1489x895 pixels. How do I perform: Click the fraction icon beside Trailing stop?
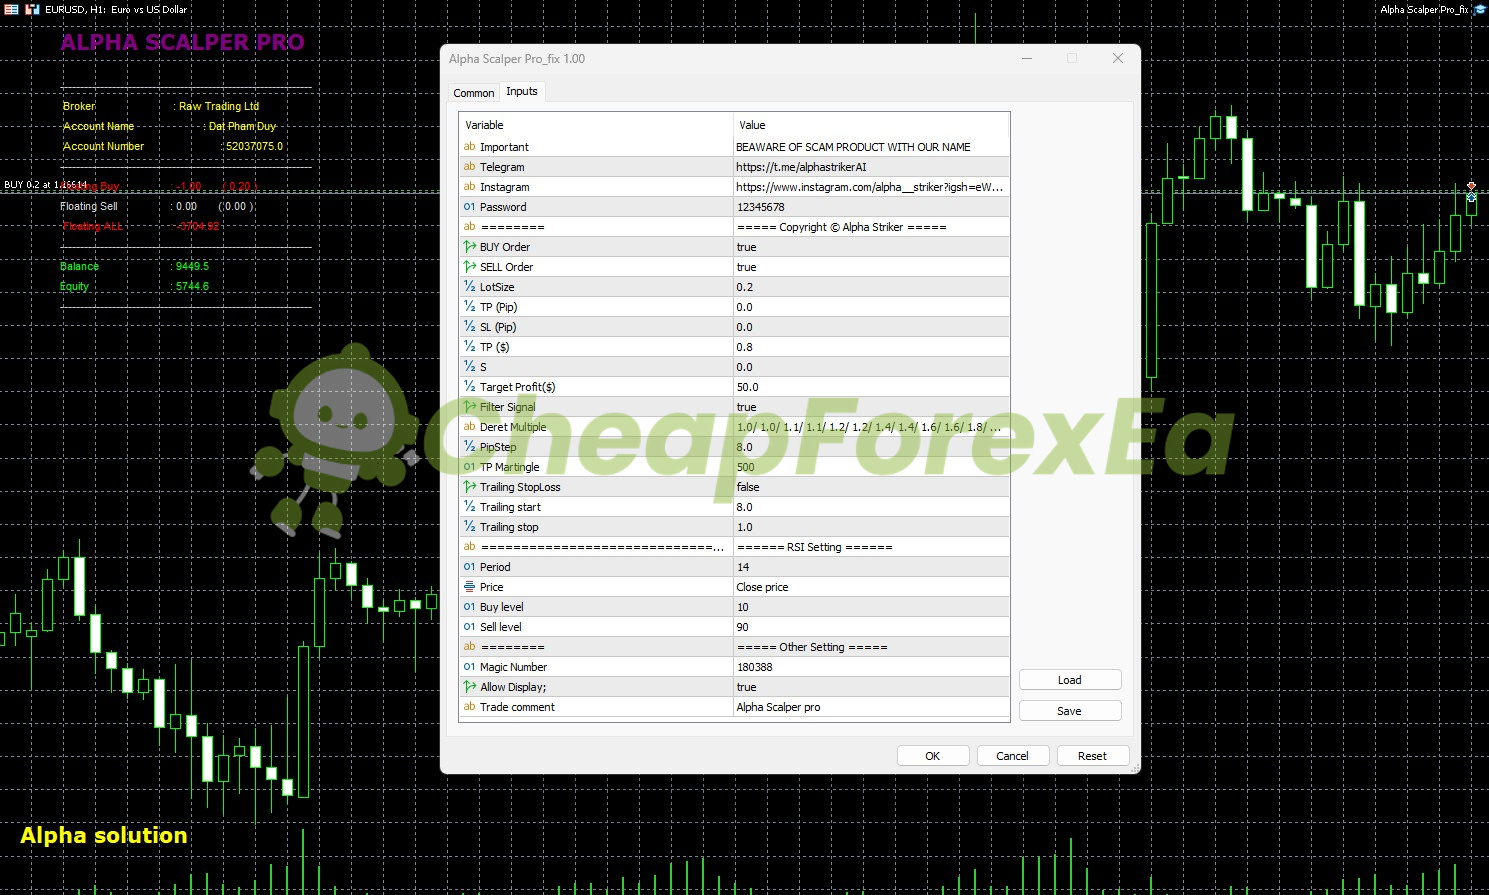coord(469,527)
